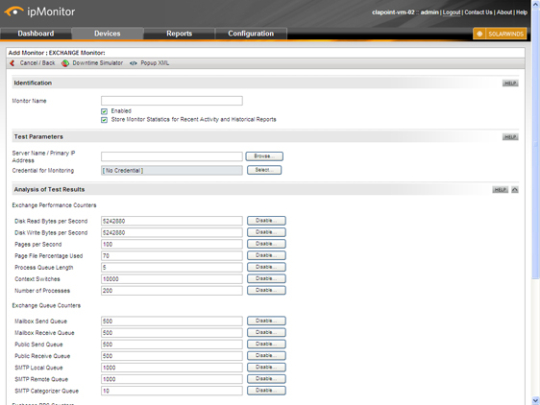Disable Disk Read Bytes per Second counter
Viewport: 540px width, 405px height.
point(266,221)
